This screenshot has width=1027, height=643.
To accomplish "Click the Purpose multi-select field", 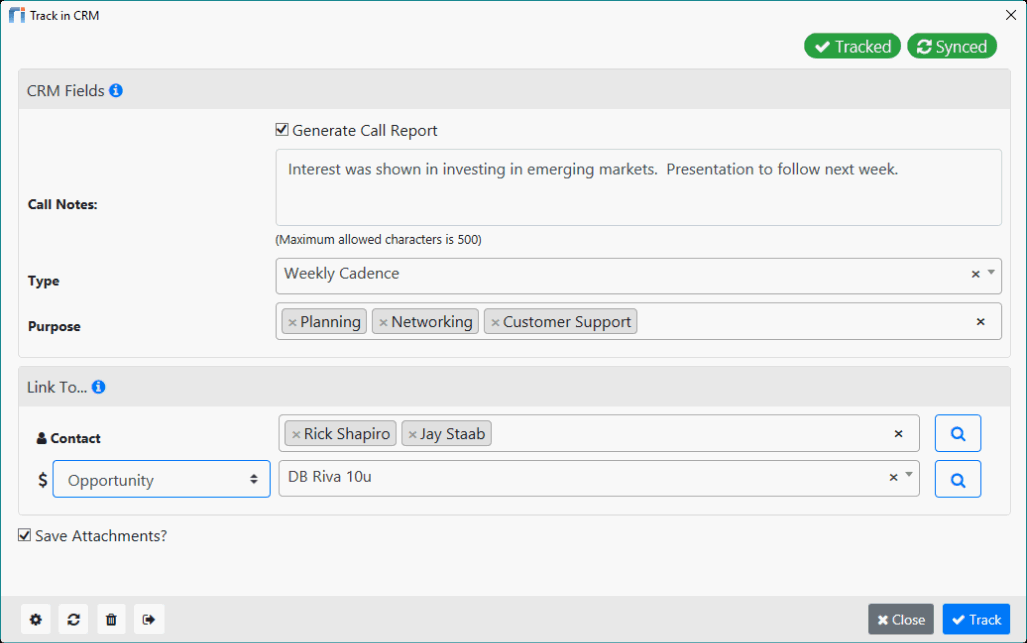I will (x=639, y=322).
